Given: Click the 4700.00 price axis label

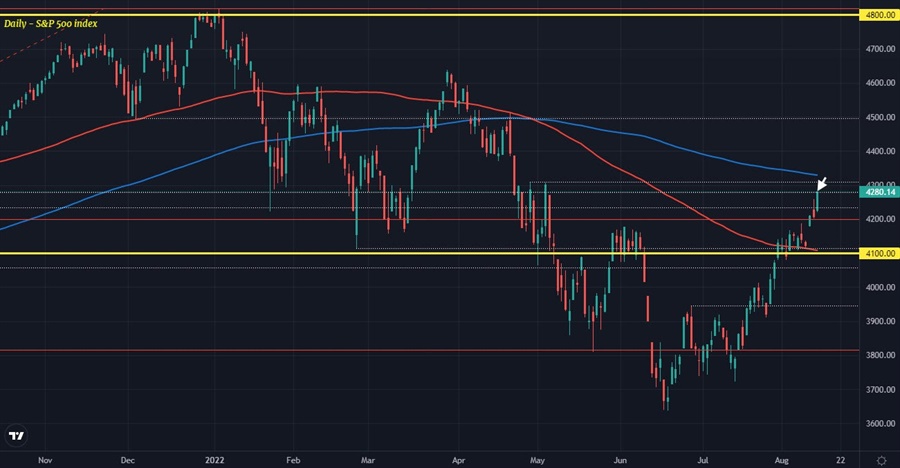Looking at the screenshot, I should pos(880,49).
